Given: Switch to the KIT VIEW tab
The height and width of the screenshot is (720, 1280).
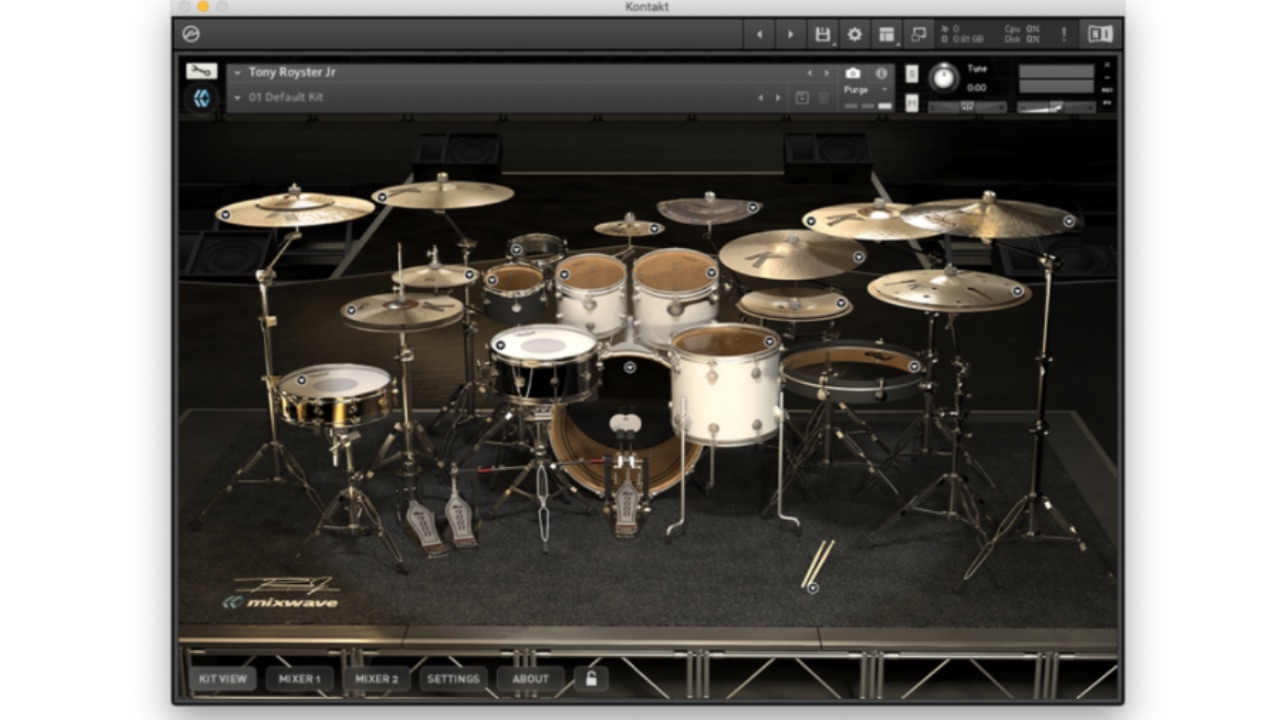Looking at the screenshot, I should pos(222,679).
